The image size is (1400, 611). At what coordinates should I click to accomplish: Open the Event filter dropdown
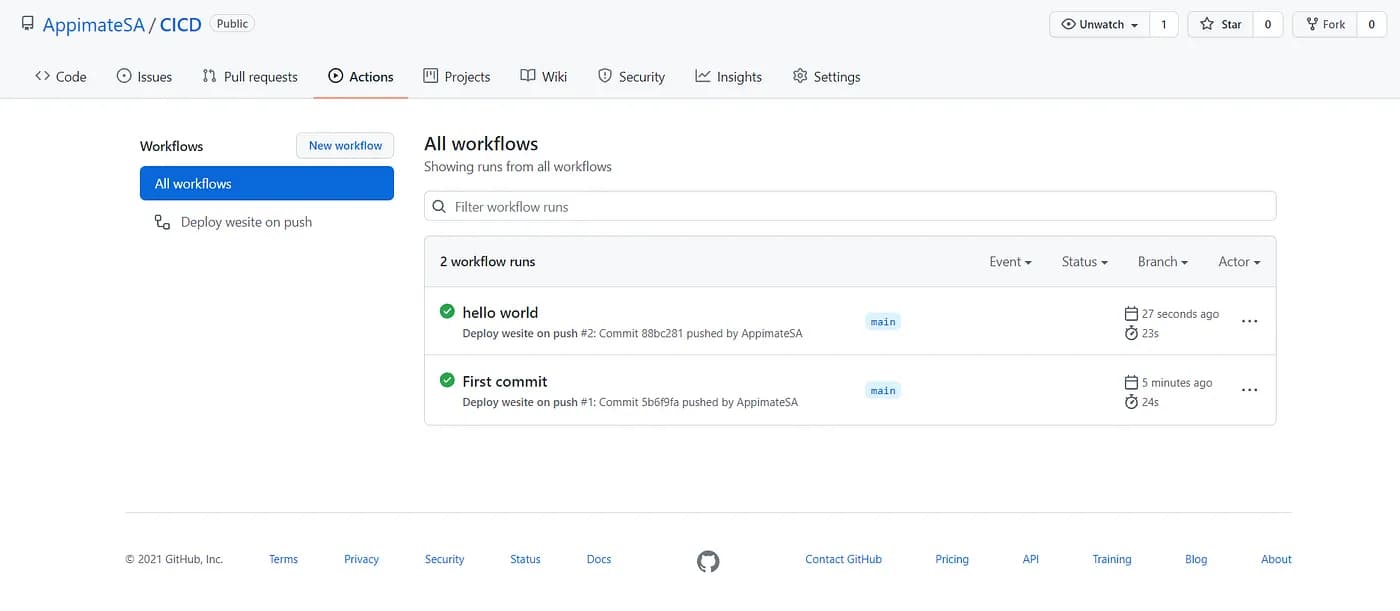click(1010, 262)
